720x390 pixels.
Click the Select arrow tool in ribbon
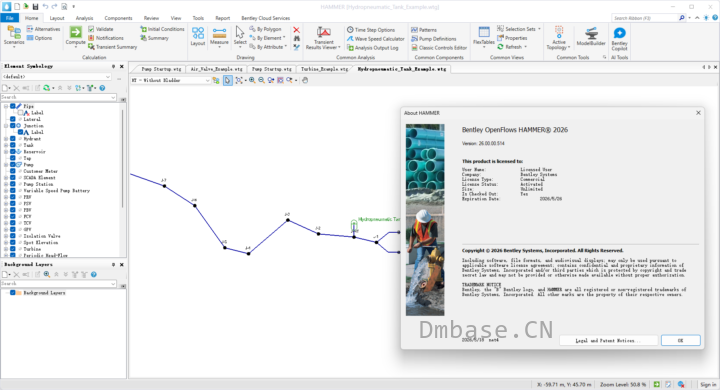tap(240, 36)
